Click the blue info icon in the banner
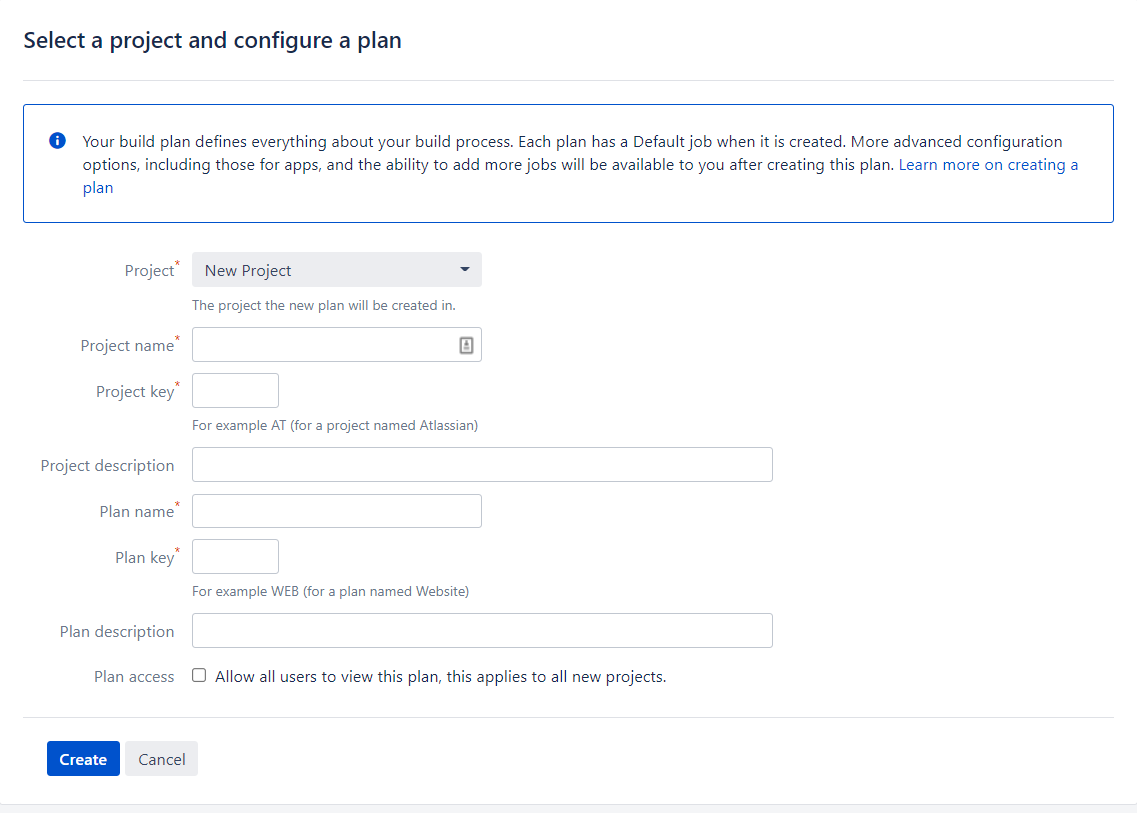 (57, 141)
